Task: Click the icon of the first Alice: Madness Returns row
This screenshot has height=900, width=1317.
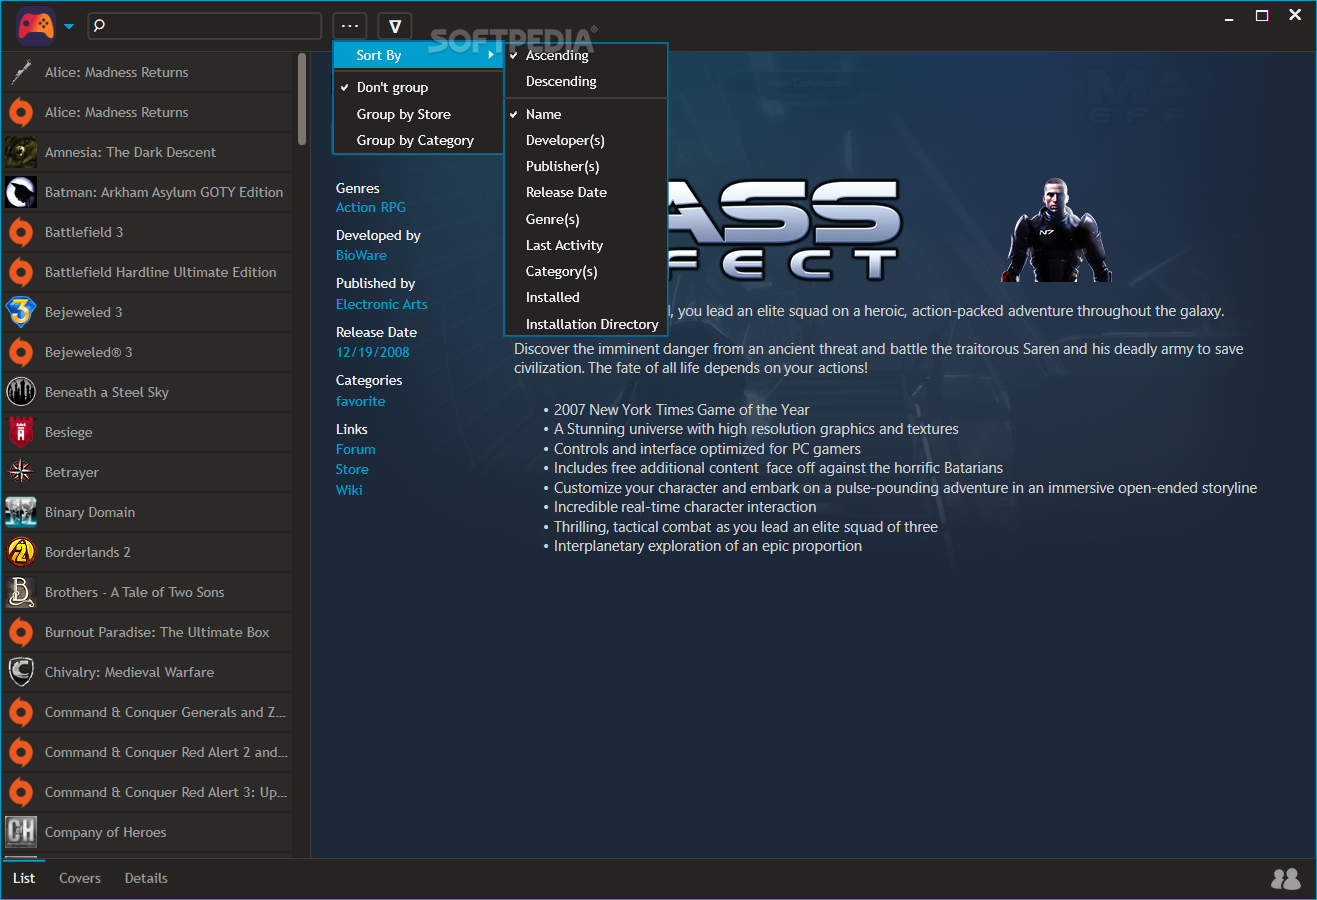Action: point(21,72)
